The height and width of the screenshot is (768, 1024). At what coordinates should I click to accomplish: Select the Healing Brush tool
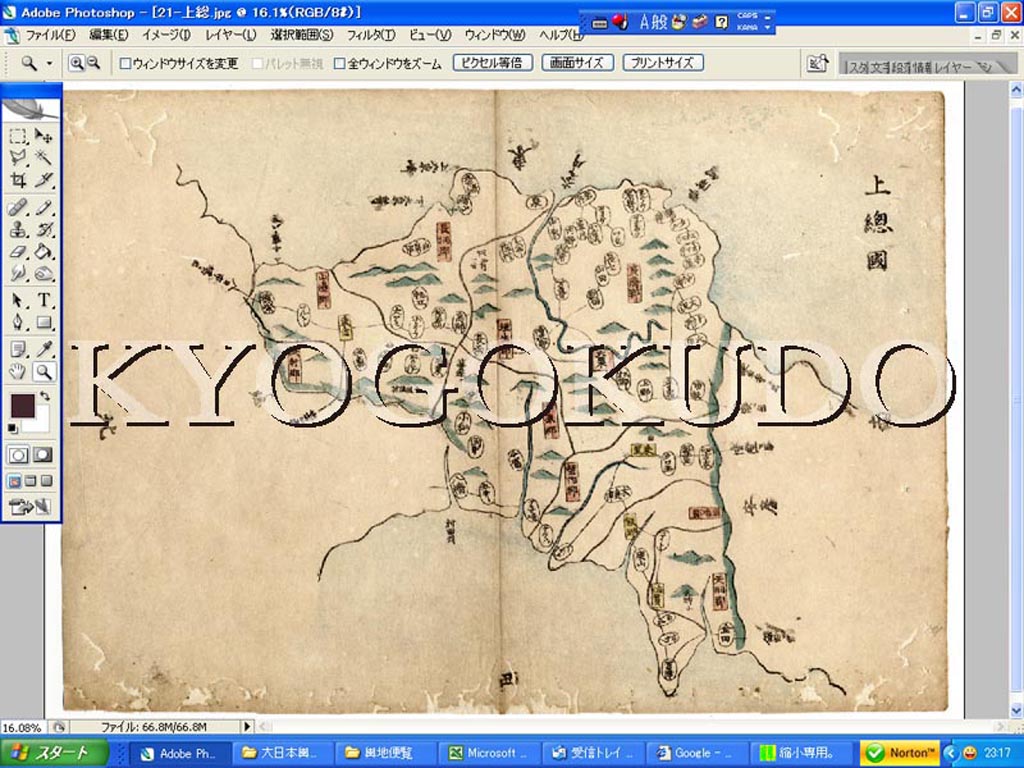tap(18, 208)
